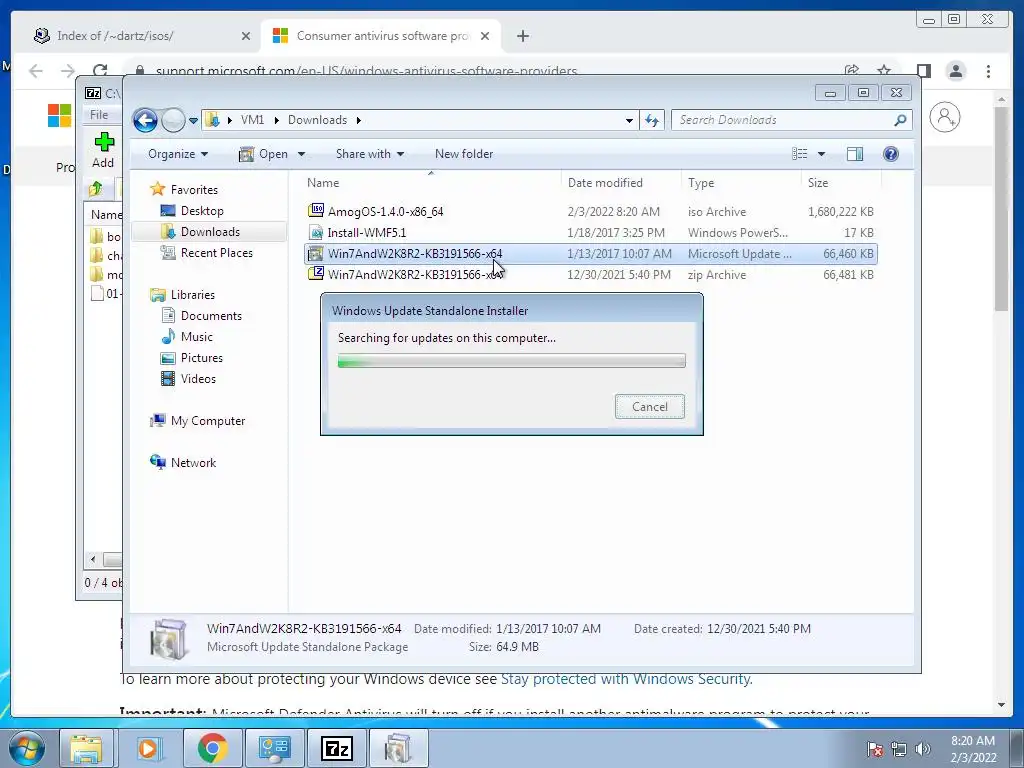The height and width of the screenshot is (768, 1024).
Task: Click Chrome back arrow button
Action: point(36,71)
